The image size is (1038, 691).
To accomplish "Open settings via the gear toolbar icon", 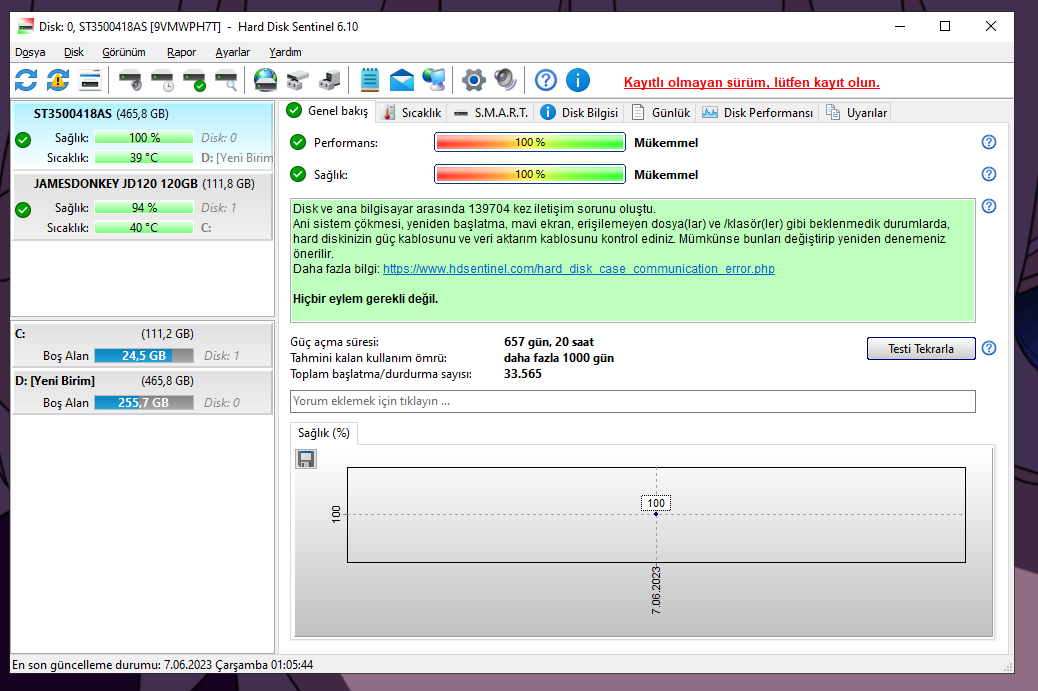I will pos(473,81).
